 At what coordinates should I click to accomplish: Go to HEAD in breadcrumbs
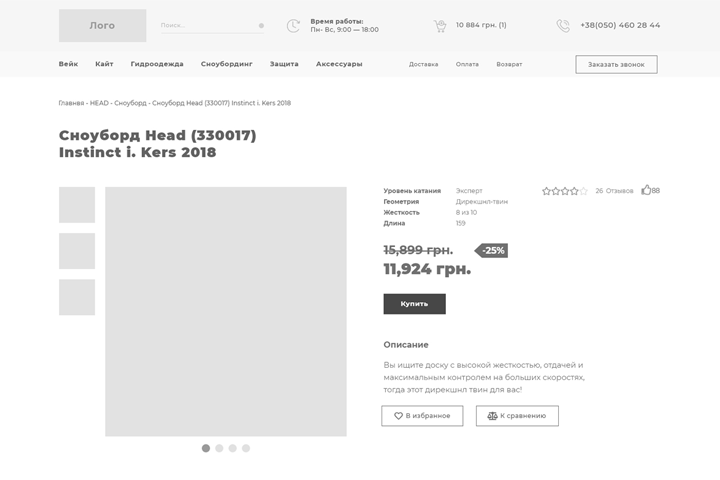pyautogui.click(x=99, y=103)
